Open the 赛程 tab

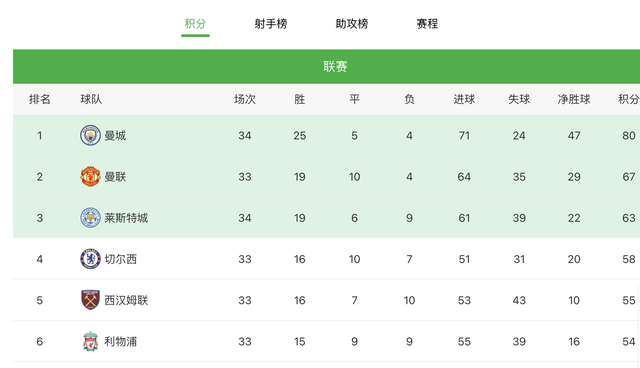pyautogui.click(x=427, y=24)
